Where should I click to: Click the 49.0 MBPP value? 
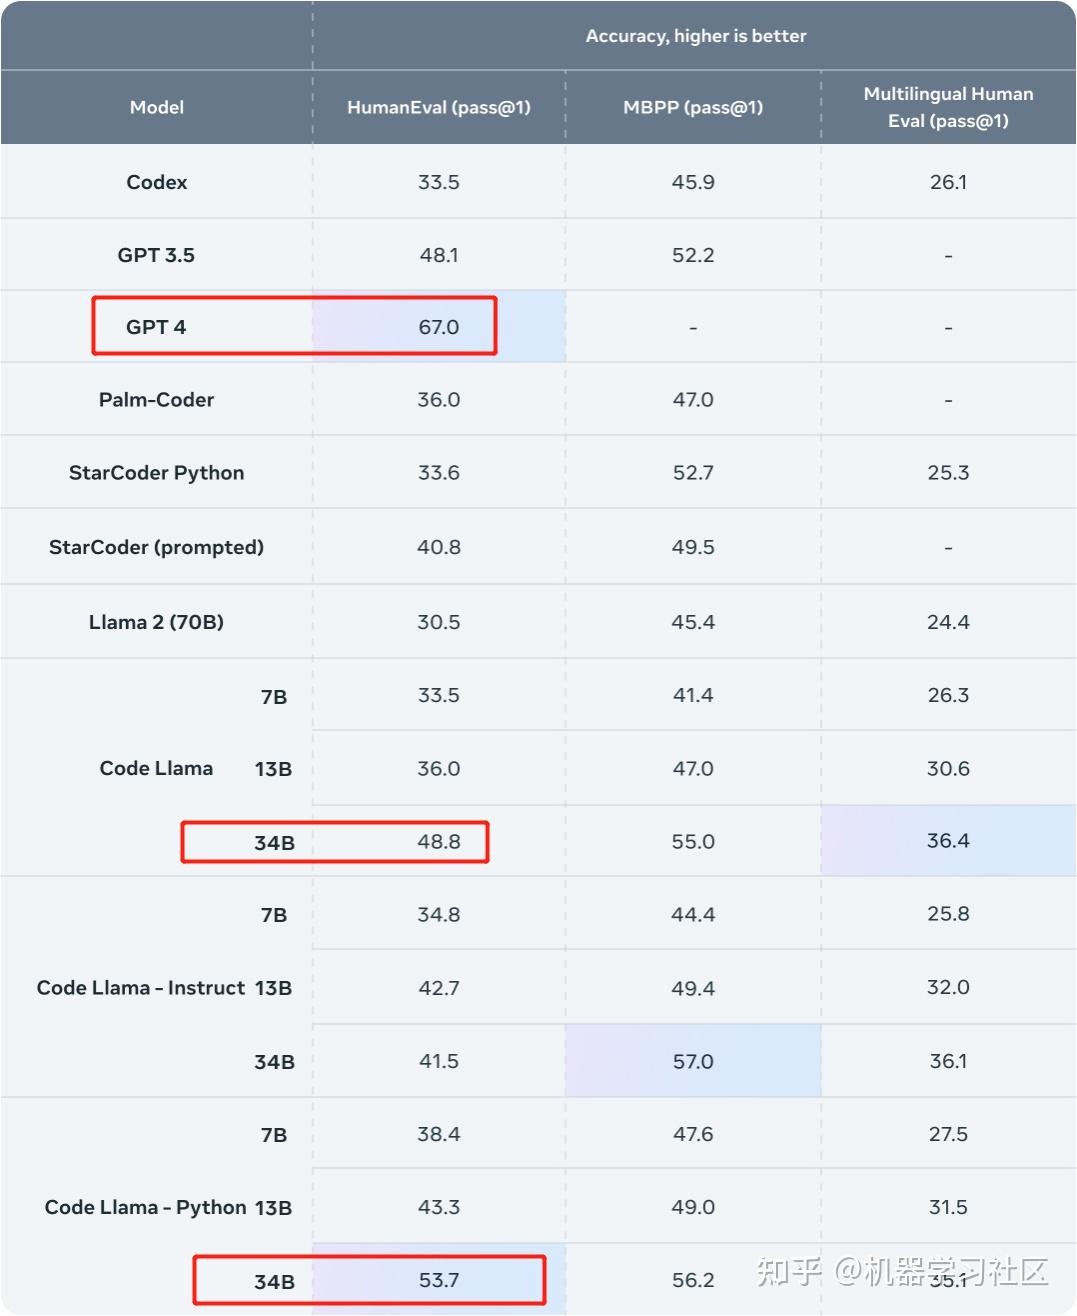pyautogui.click(x=693, y=1207)
